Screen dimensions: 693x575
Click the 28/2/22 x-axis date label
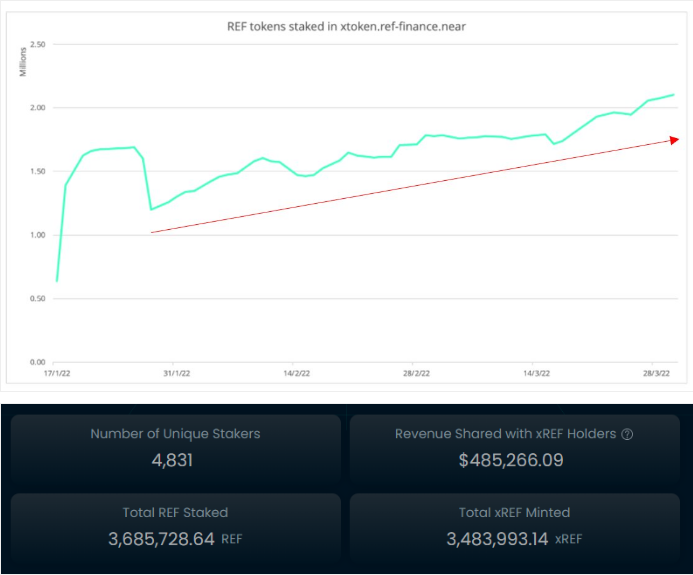[416, 373]
